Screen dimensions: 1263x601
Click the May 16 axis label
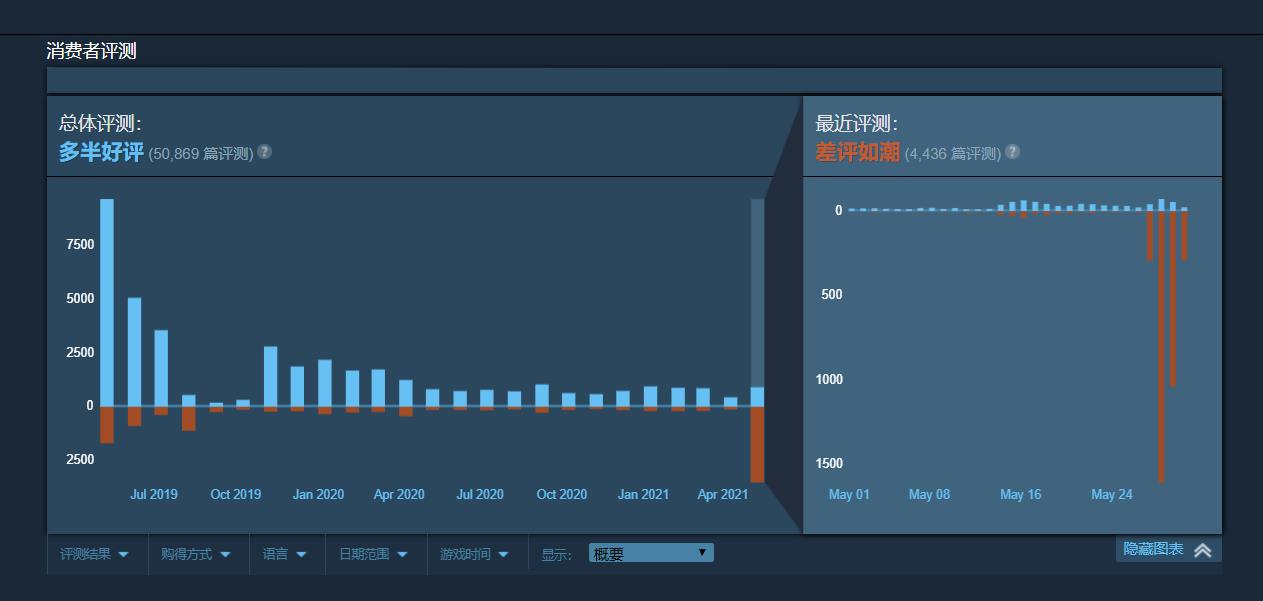click(1020, 494)
